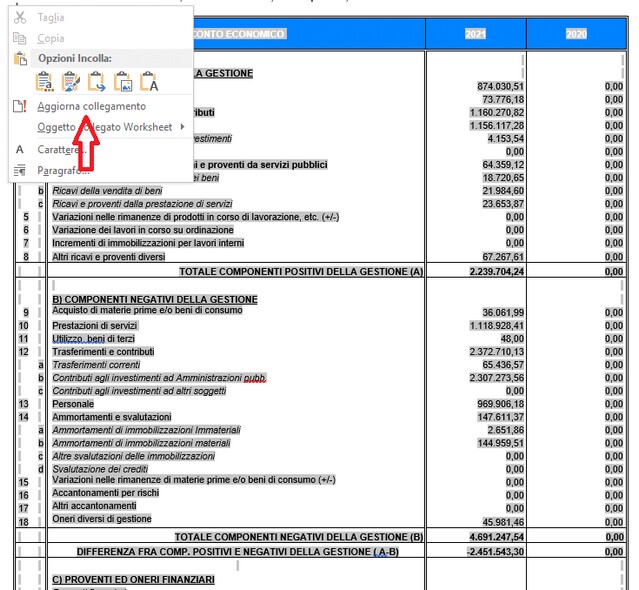Click 'Ammortamenti e svalutazioni' row
This screenshot has width=639, height=590.
(112, 417)
